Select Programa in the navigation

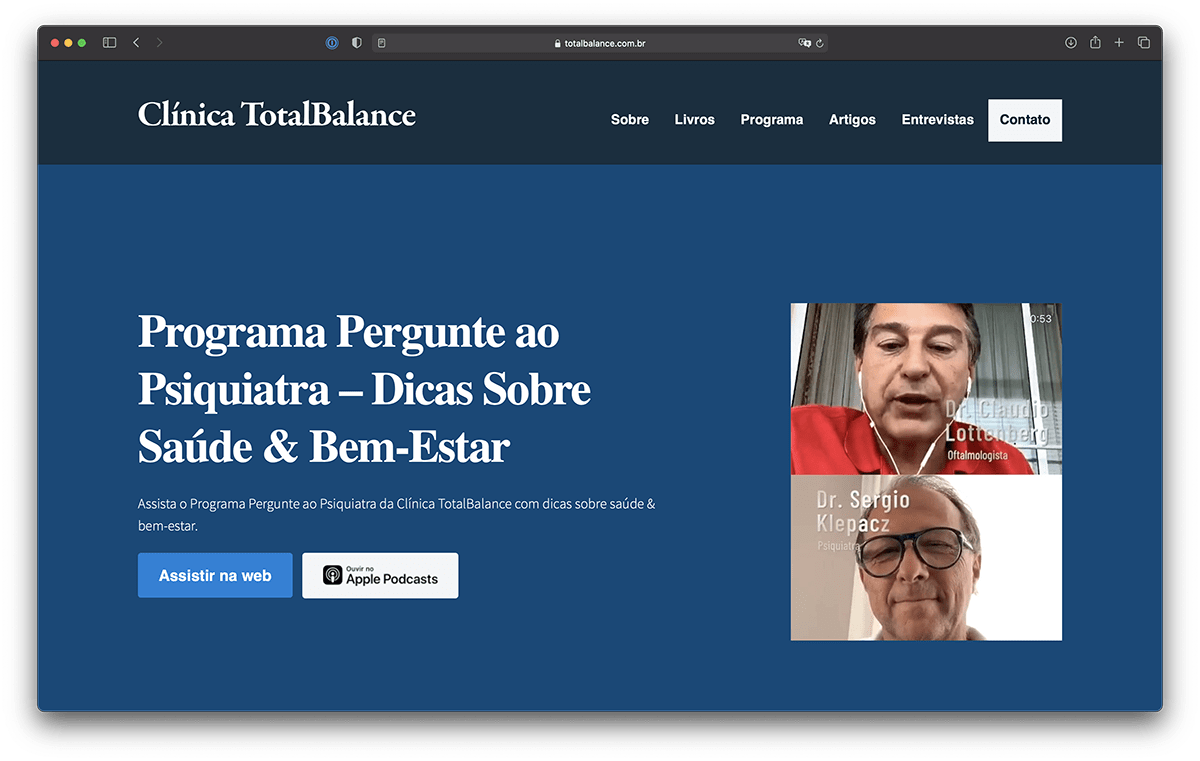772,120
